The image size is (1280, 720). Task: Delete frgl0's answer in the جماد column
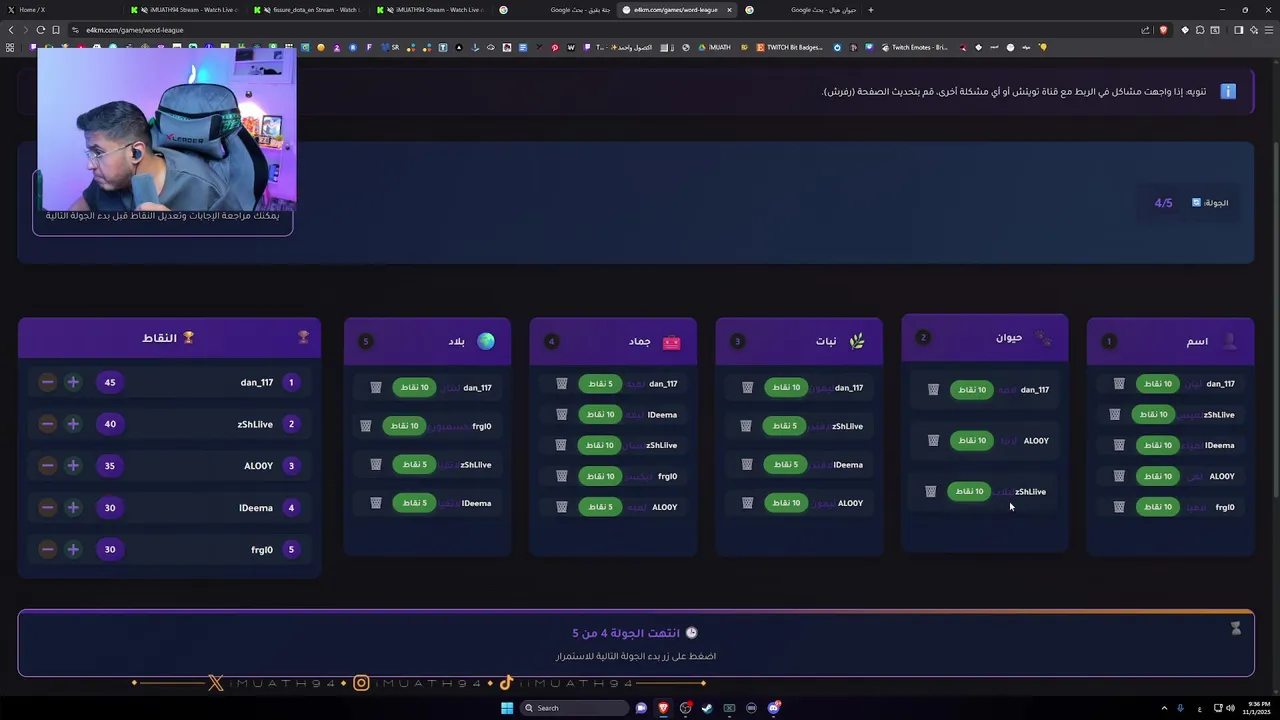[x=562, y=476]
